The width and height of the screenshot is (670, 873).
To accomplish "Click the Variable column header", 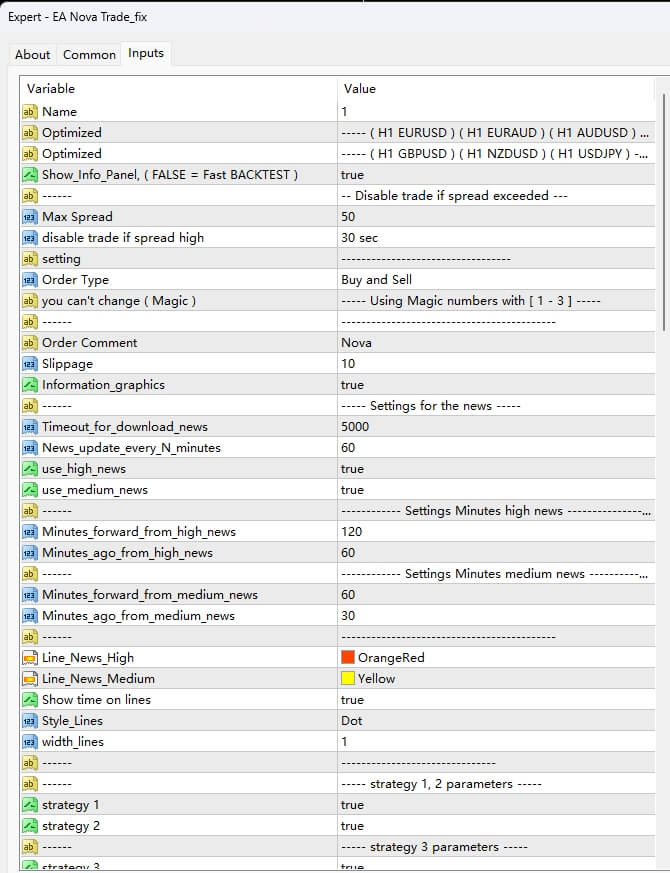I will pos(50,89).
